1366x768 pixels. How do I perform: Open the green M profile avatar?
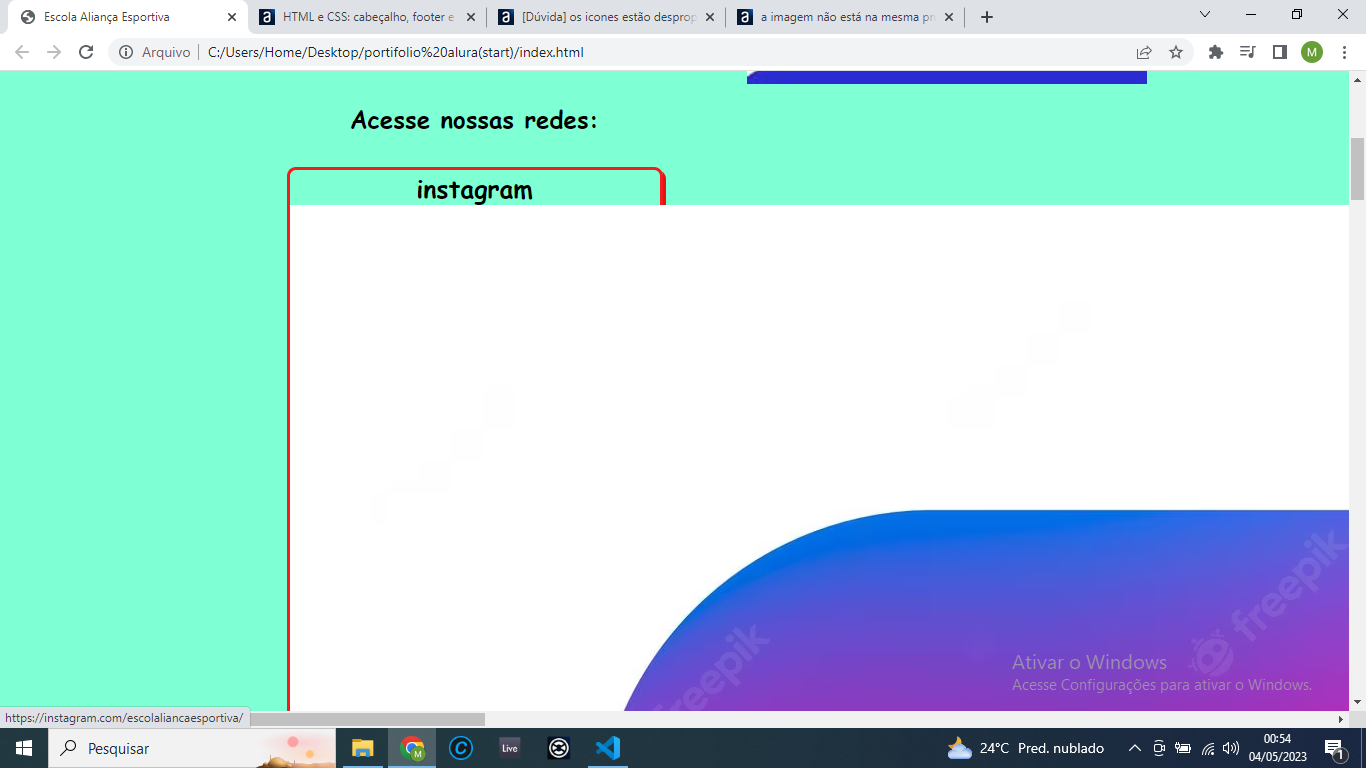pyautogui.click(x=1311, y=52)
